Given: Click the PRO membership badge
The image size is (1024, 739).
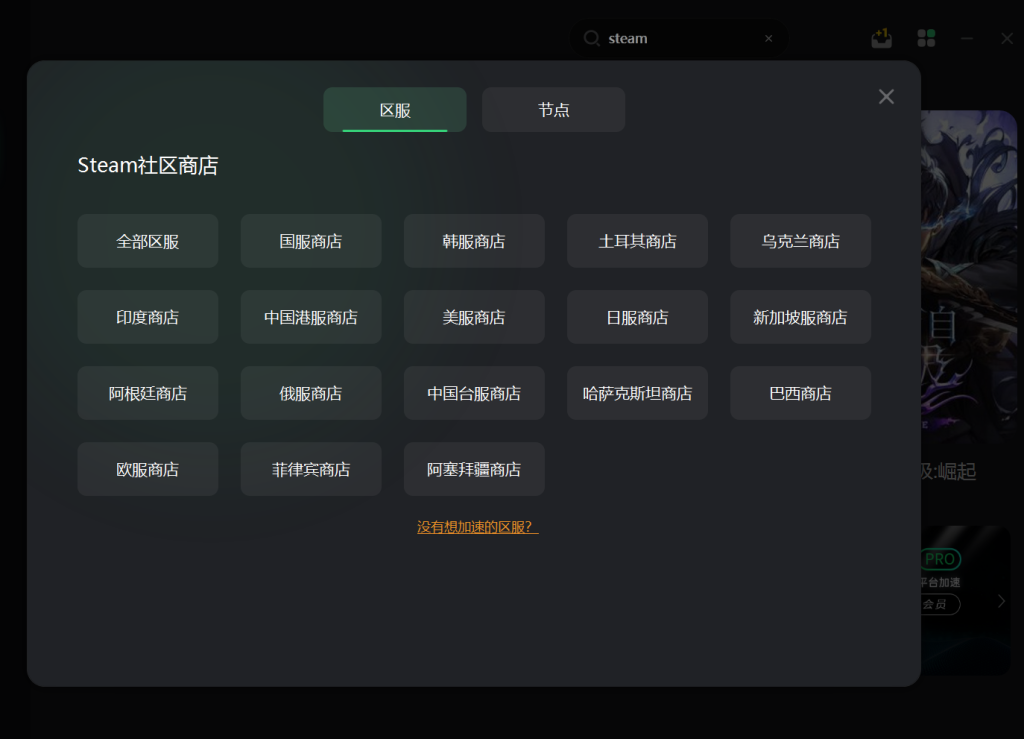Looking at the screenshot, I should pyautogui.click(x=940, y=559).
